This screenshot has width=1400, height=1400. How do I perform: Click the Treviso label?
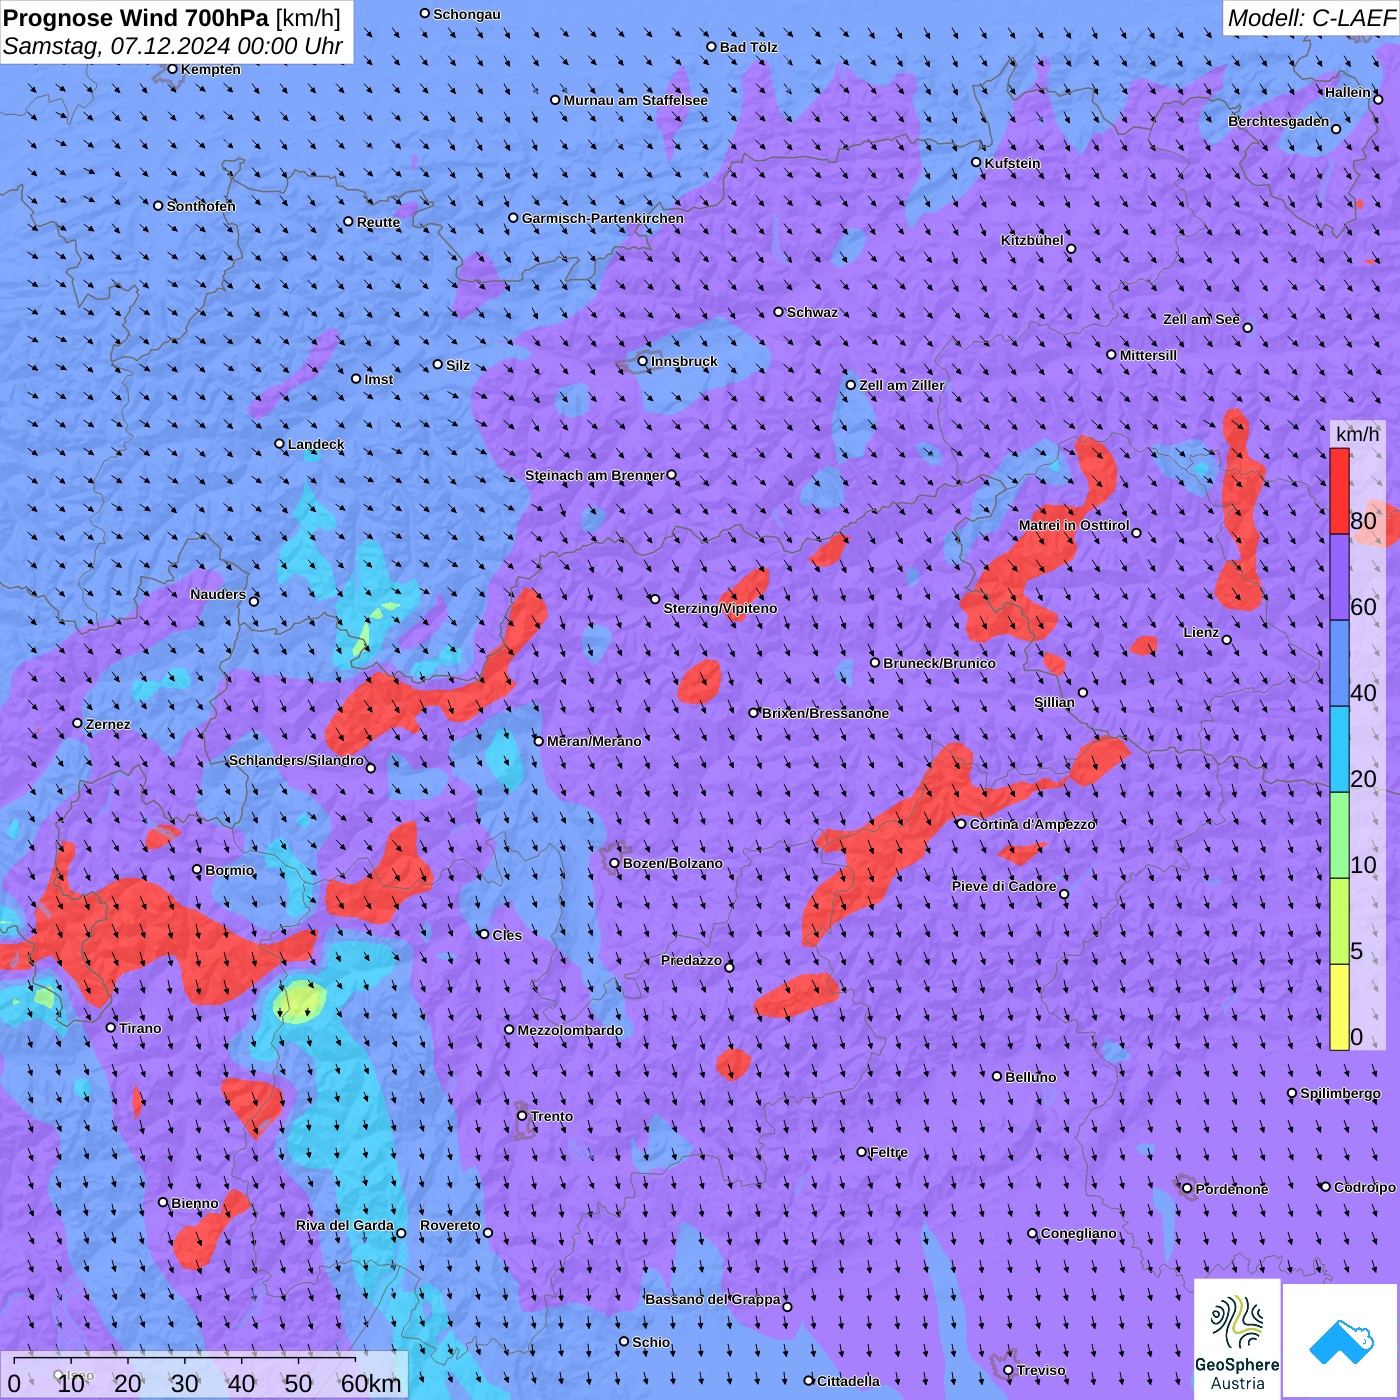1041,1370
